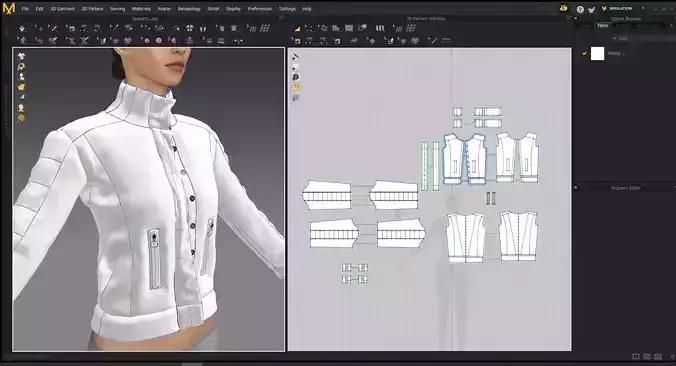Click the Marvelous Designer logo
Viewport: 676px width, 366px height.
pos(9,9)
